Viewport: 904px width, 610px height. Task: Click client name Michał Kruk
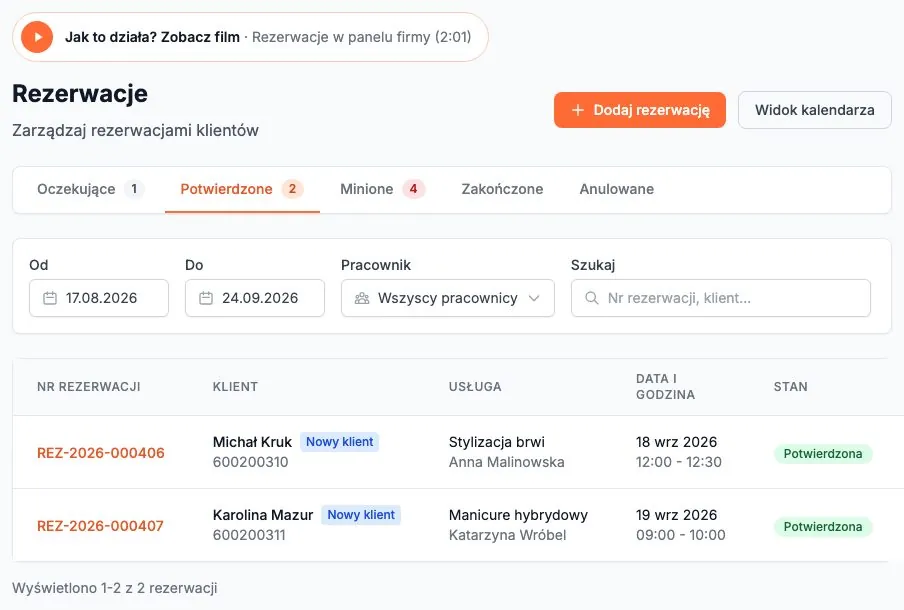pyautogui.click(x=252, y=442)
